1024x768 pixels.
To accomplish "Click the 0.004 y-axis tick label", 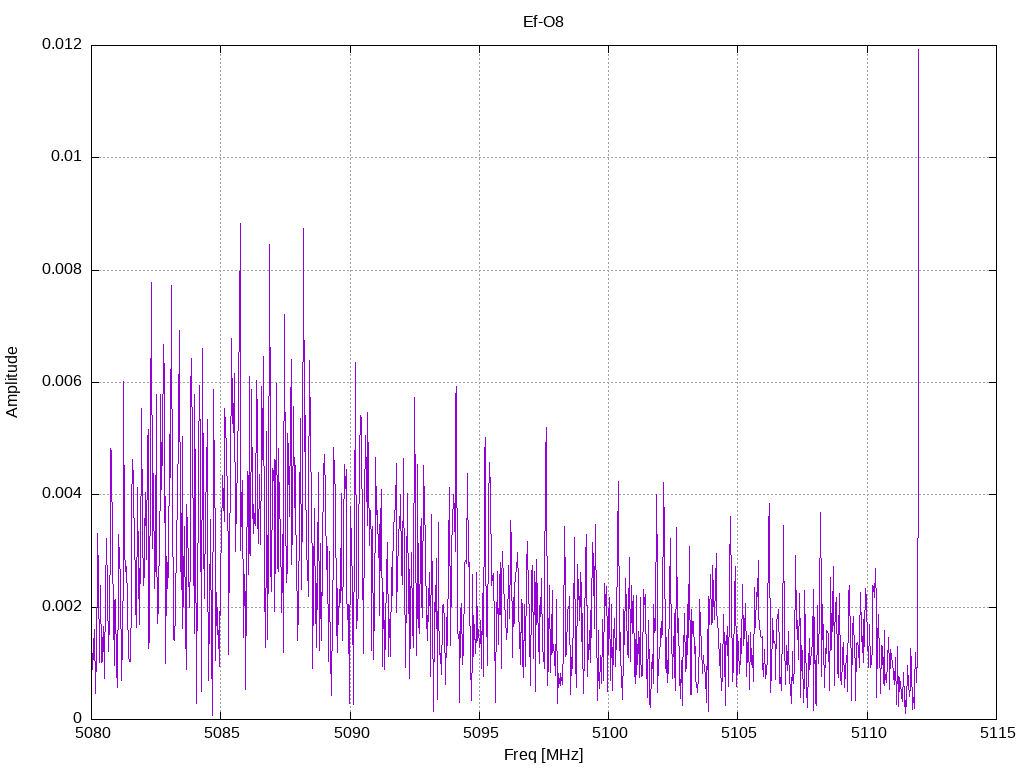I will (x=62, y=494).
